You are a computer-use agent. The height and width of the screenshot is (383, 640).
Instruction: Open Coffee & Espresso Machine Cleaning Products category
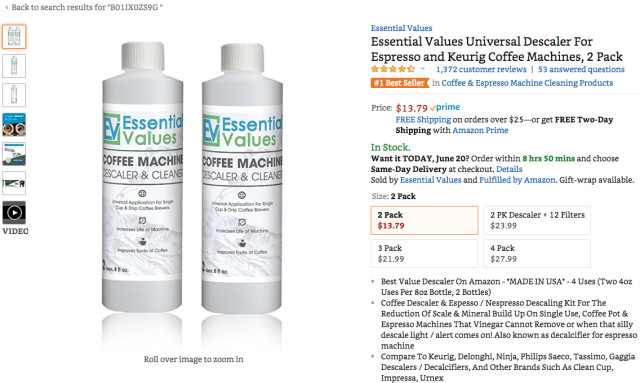527,83
